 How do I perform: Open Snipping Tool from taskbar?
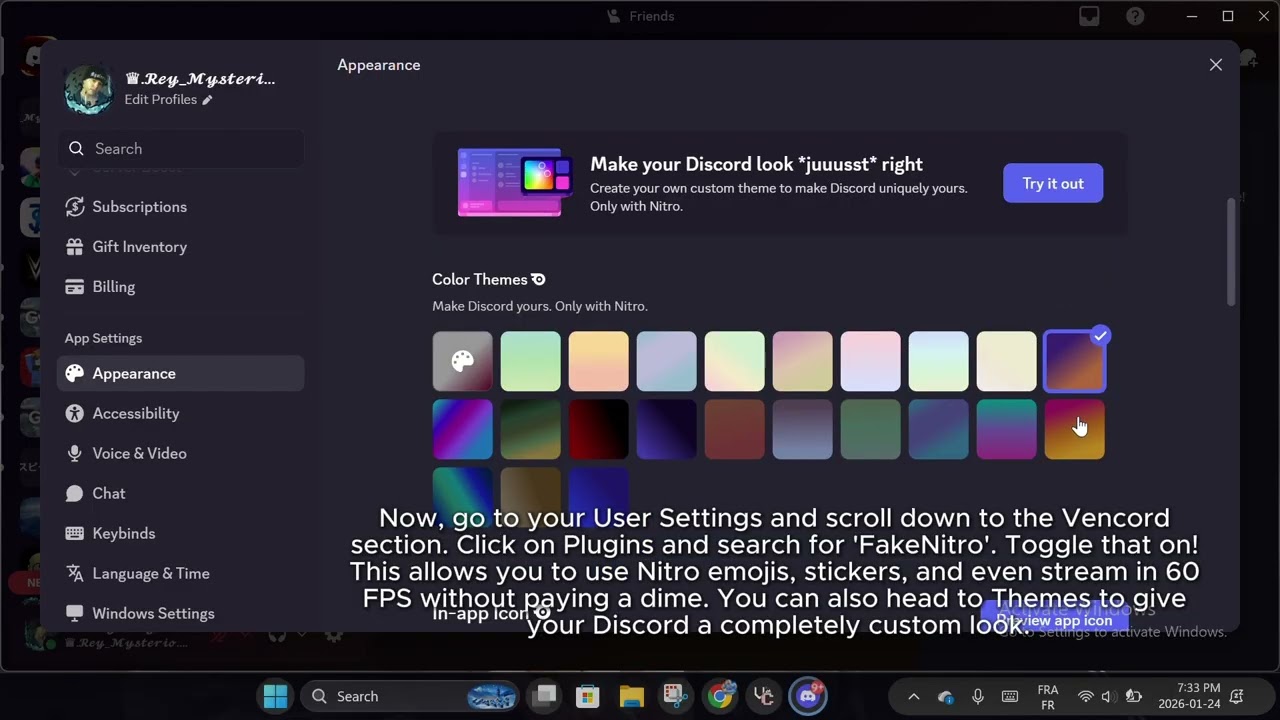tap(675, 696)
